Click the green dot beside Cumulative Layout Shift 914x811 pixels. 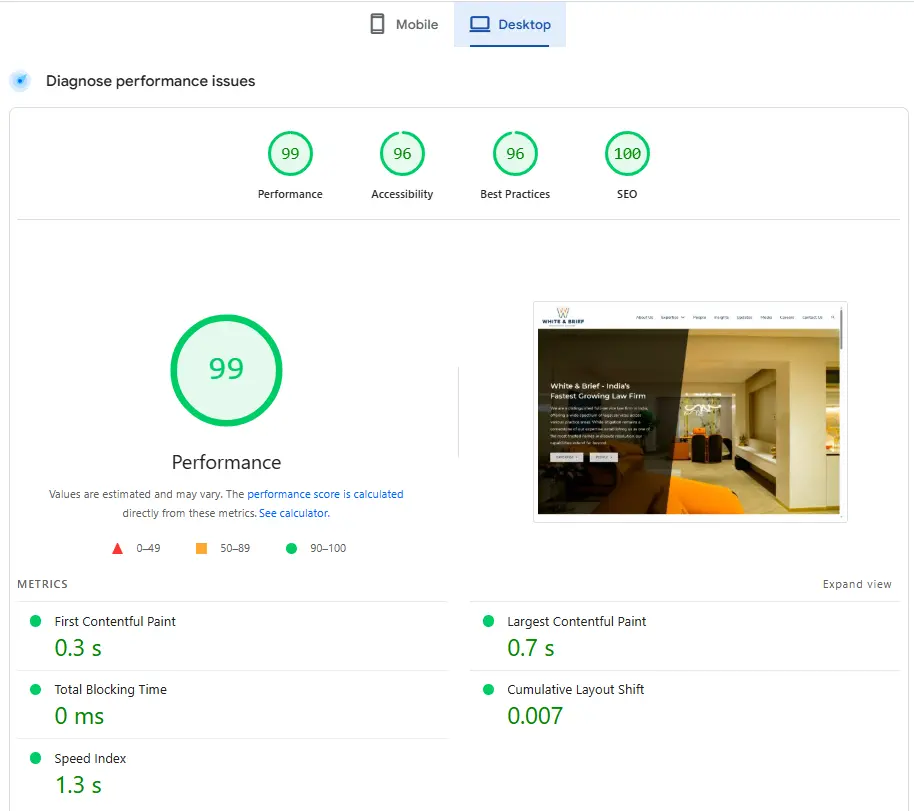point(488,689)
